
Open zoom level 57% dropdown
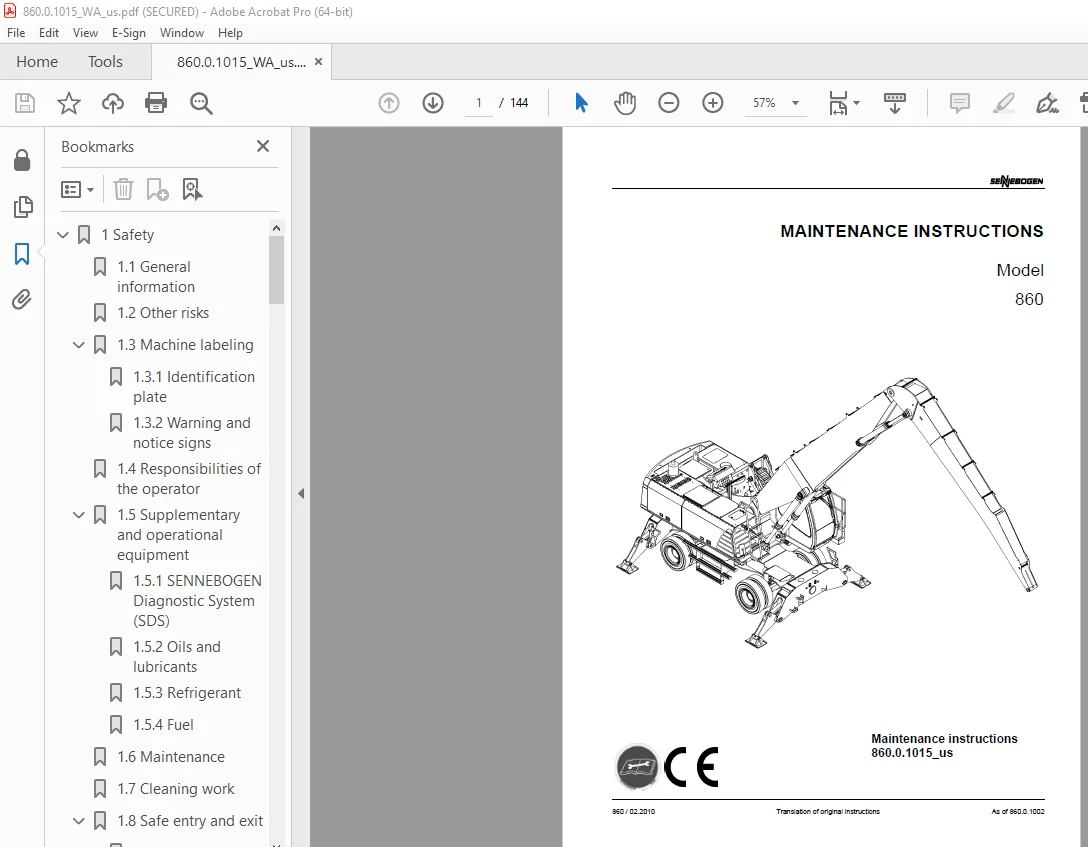coord(795,103)
